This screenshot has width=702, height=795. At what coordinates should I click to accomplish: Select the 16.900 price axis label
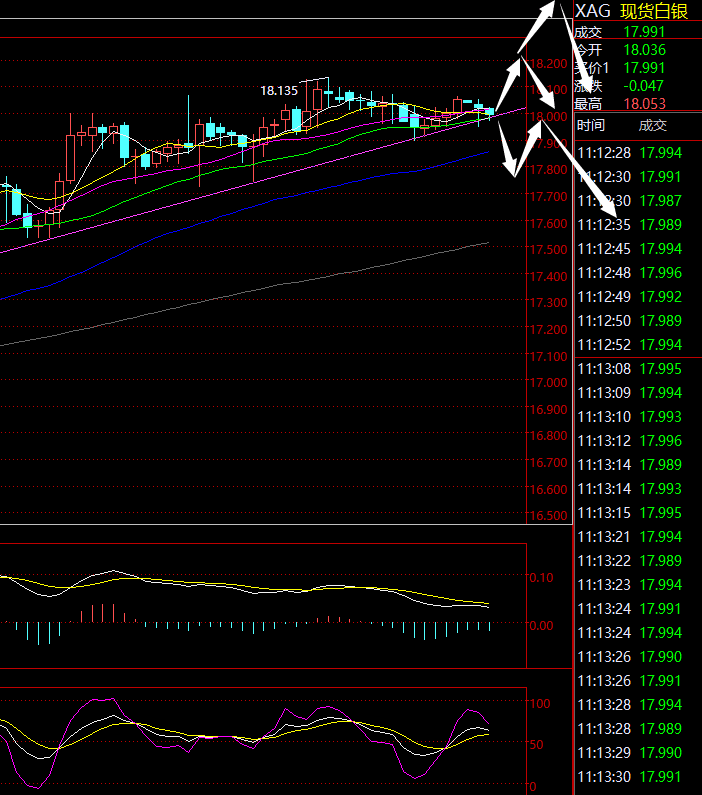click(x=549, y=410)
